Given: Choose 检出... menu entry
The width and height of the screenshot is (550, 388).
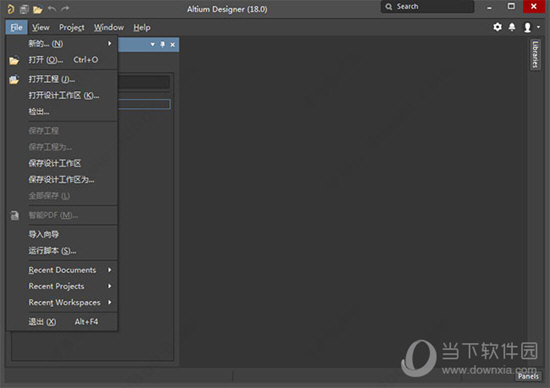Looking at the screenshot, I should (x=62, y=112).
